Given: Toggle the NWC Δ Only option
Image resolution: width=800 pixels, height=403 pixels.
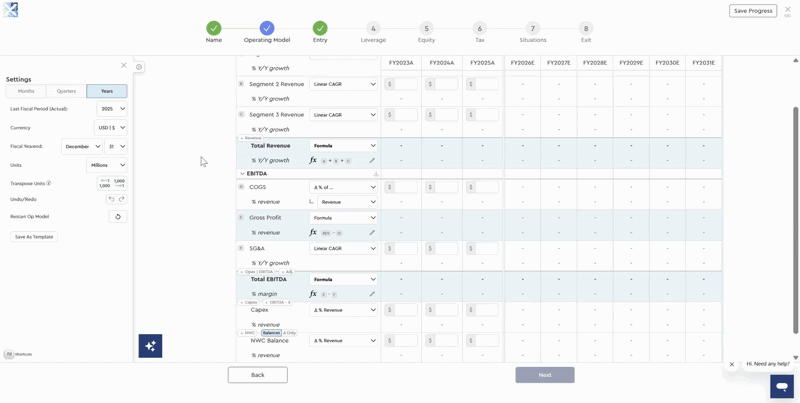Looking at the screenshot, I should coord(289,333).
